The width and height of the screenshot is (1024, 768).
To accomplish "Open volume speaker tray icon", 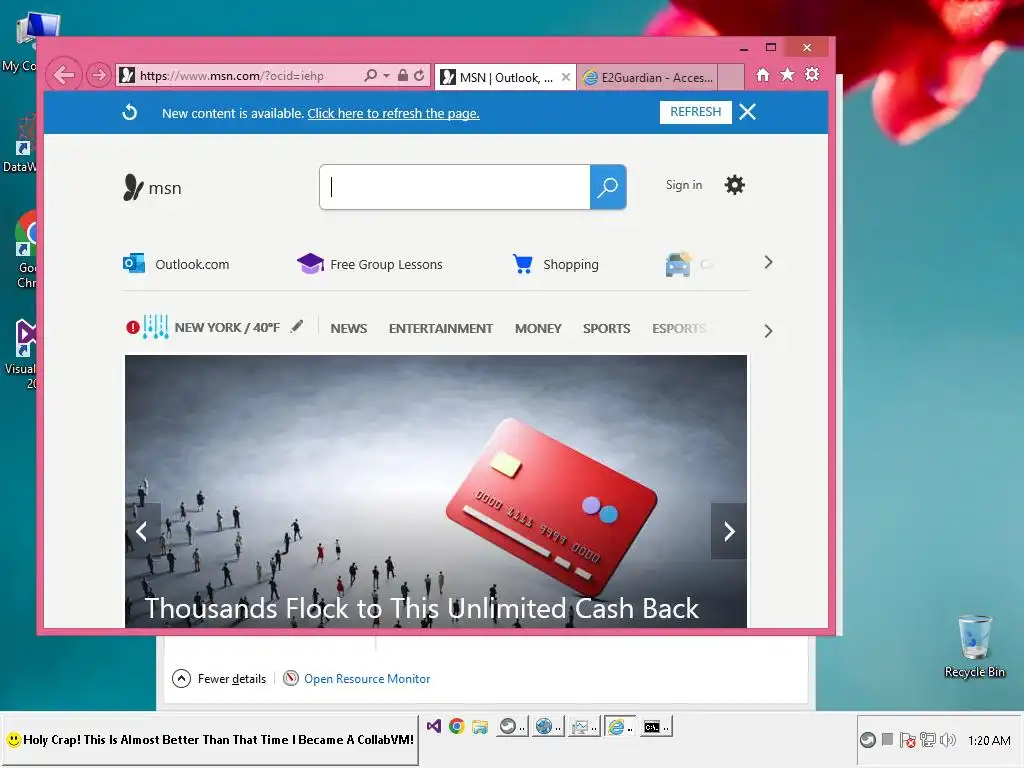I will [x=948, y=740].
